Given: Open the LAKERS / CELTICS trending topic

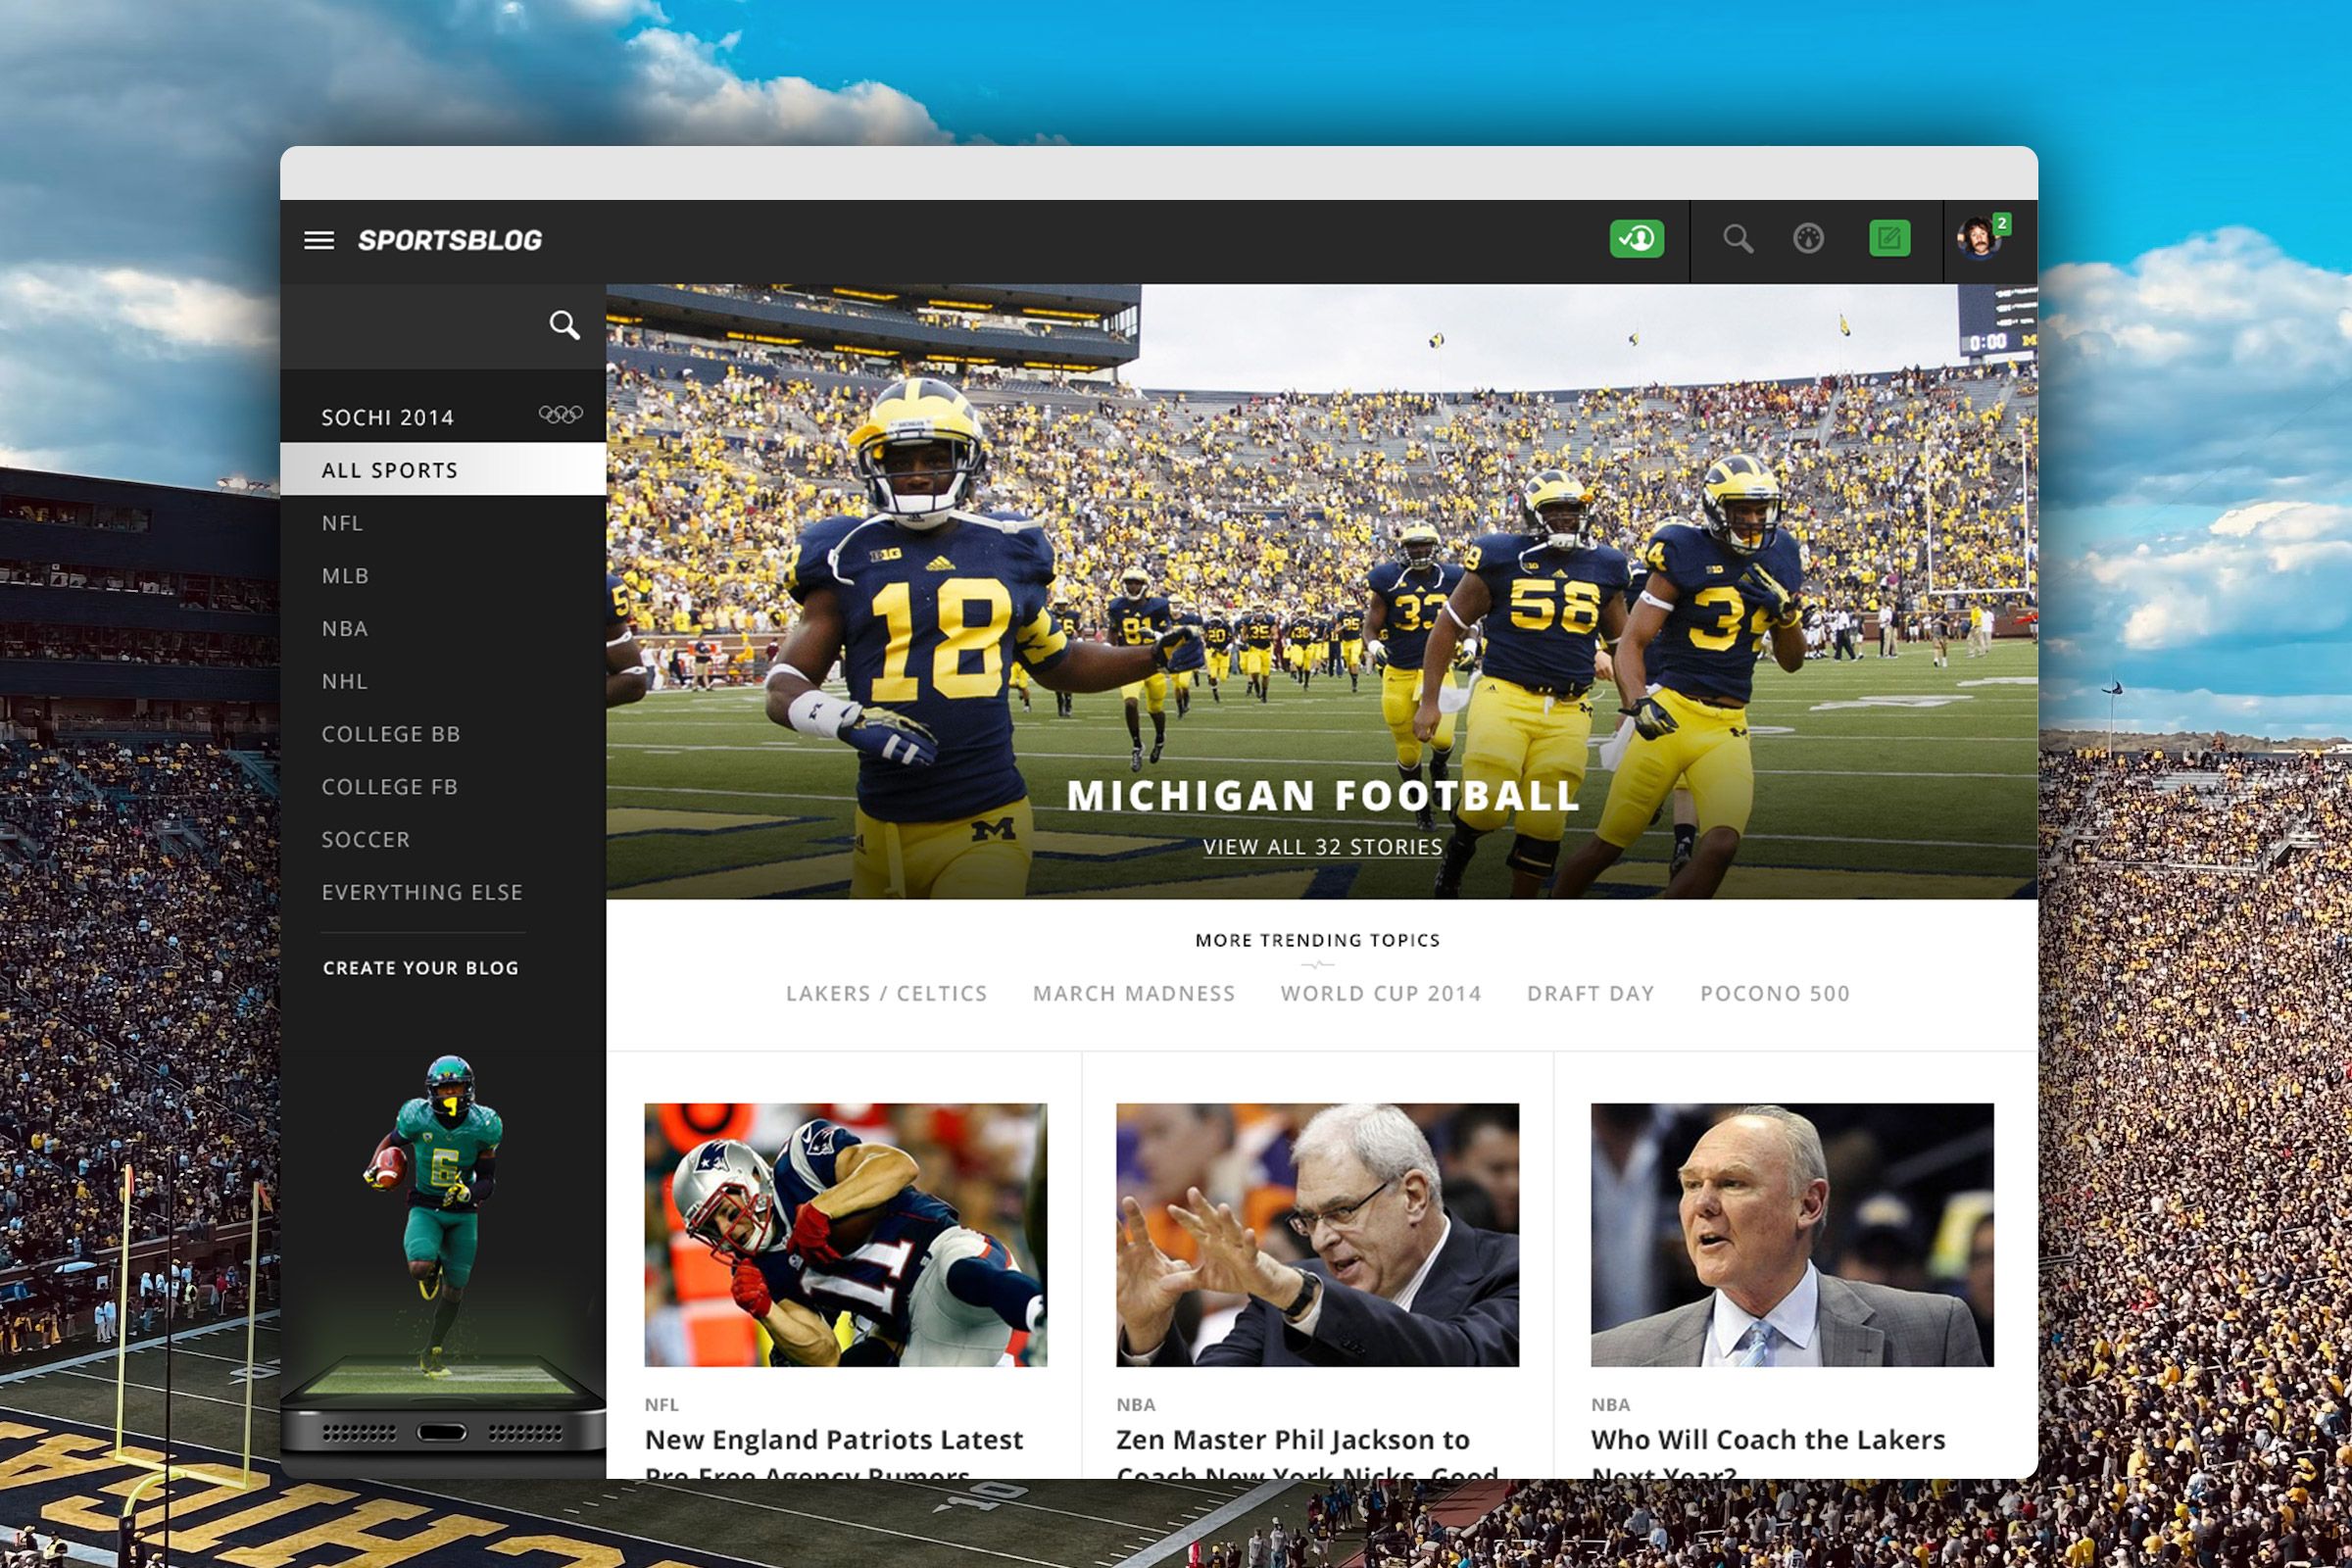Looking at the screenshot, I should coord(886,993).
